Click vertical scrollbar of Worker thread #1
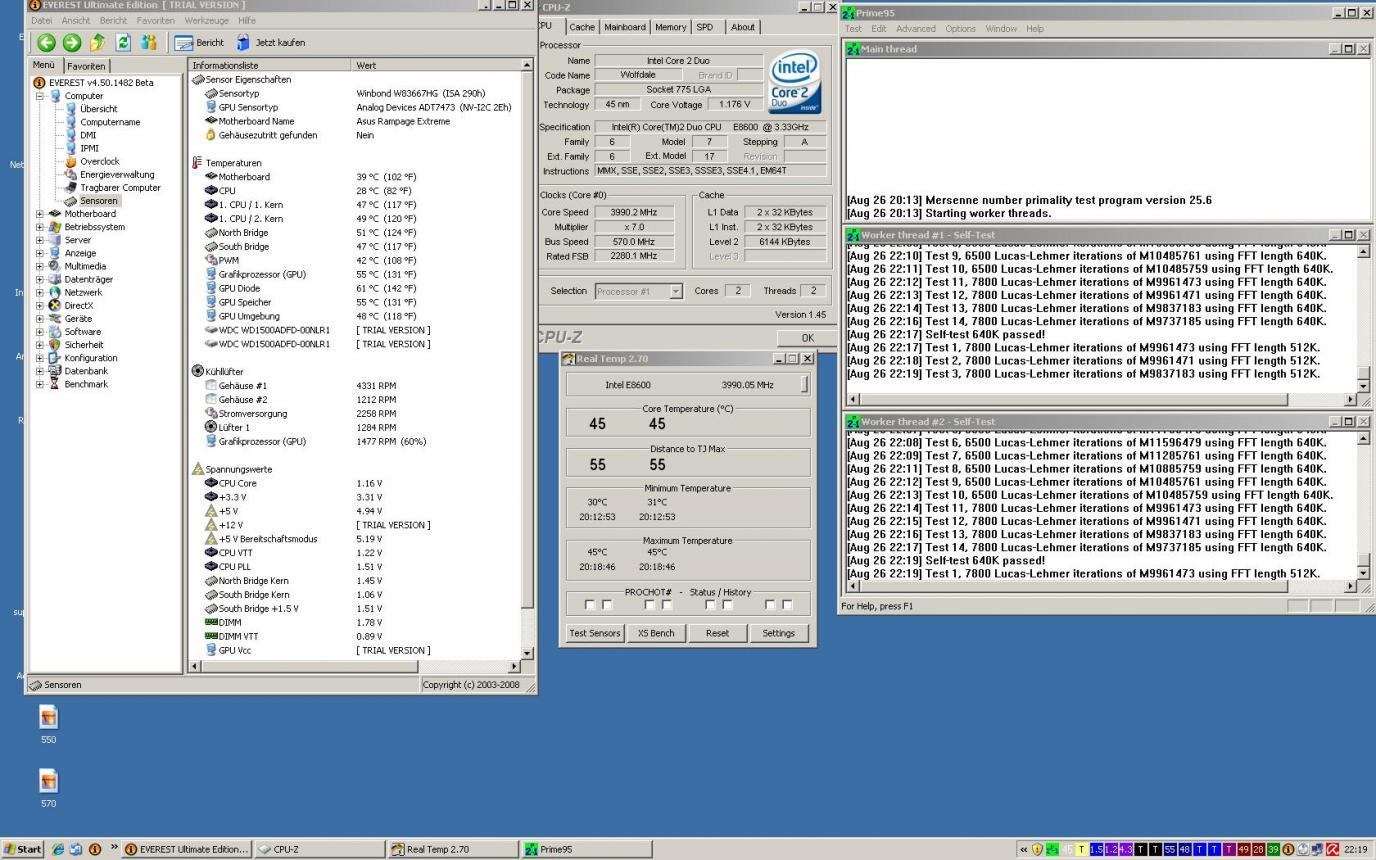The width and height of the screenshot is (1376, 860). (1363, 317)
